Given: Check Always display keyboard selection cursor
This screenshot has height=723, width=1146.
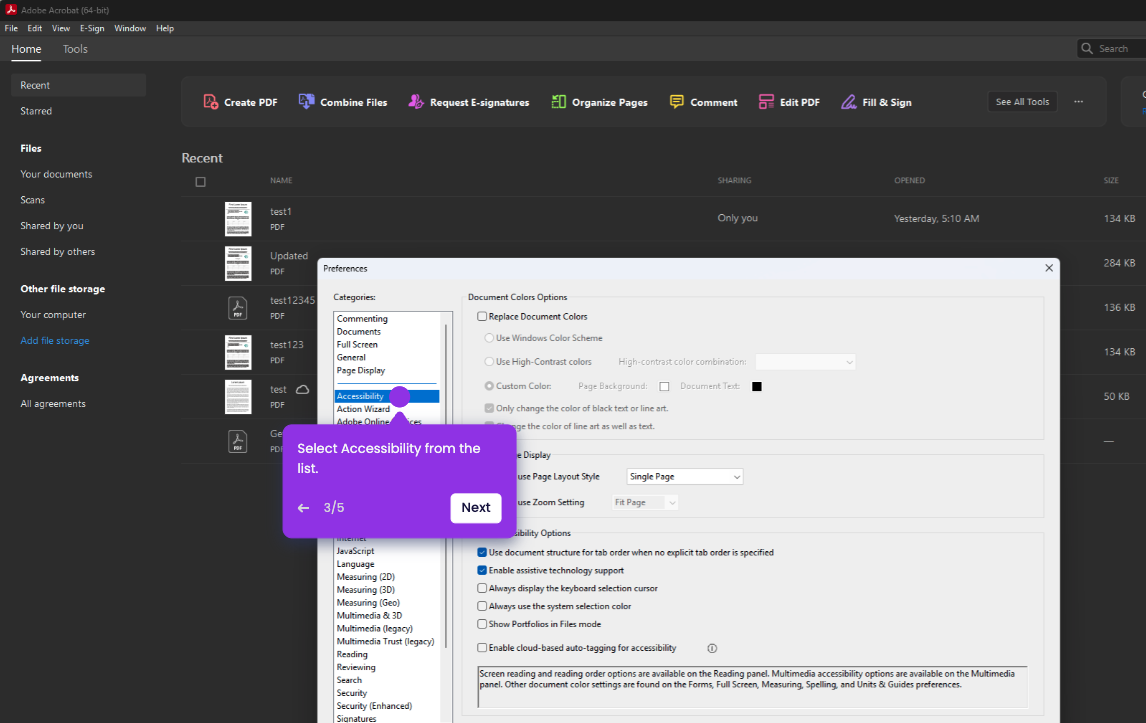Looking at the screenshot, I should click(482, 588).
